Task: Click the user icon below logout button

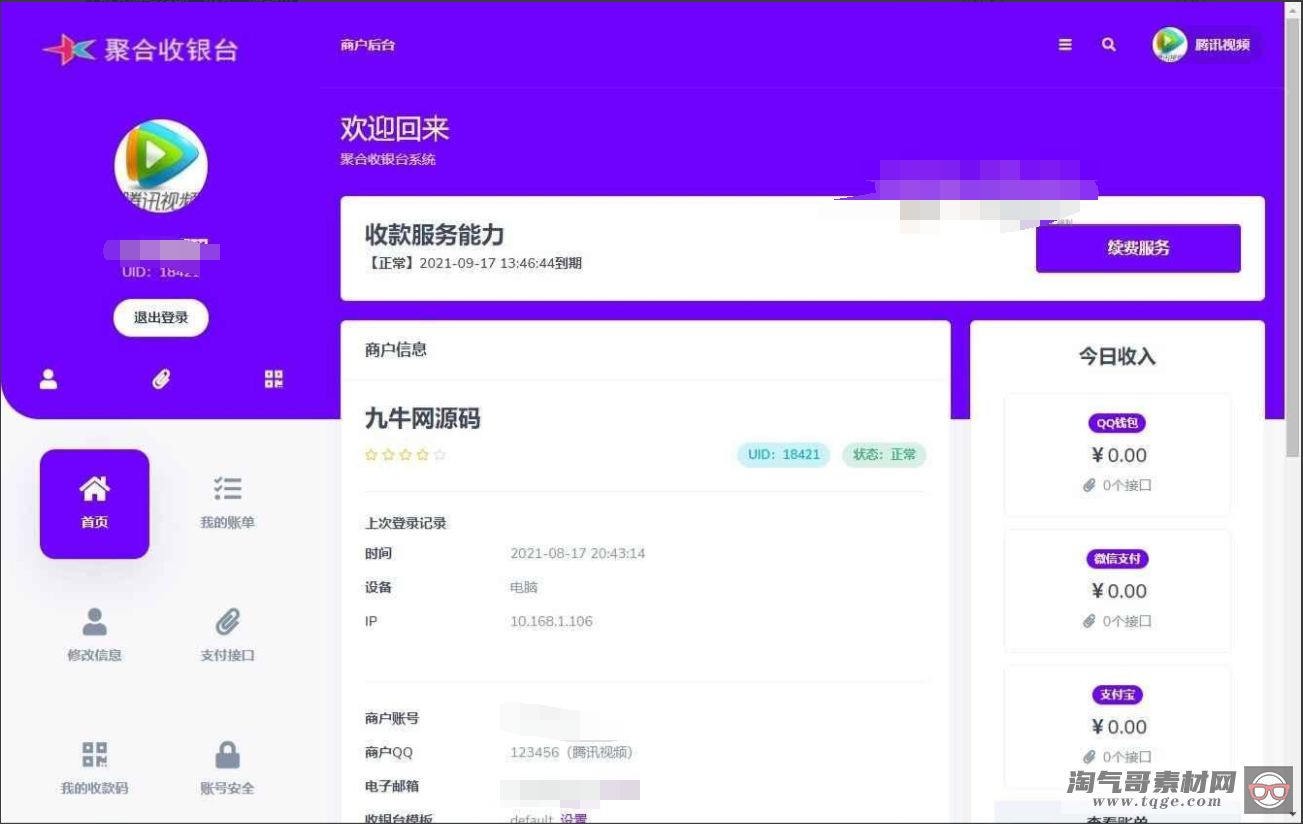Action: point(48,379)
